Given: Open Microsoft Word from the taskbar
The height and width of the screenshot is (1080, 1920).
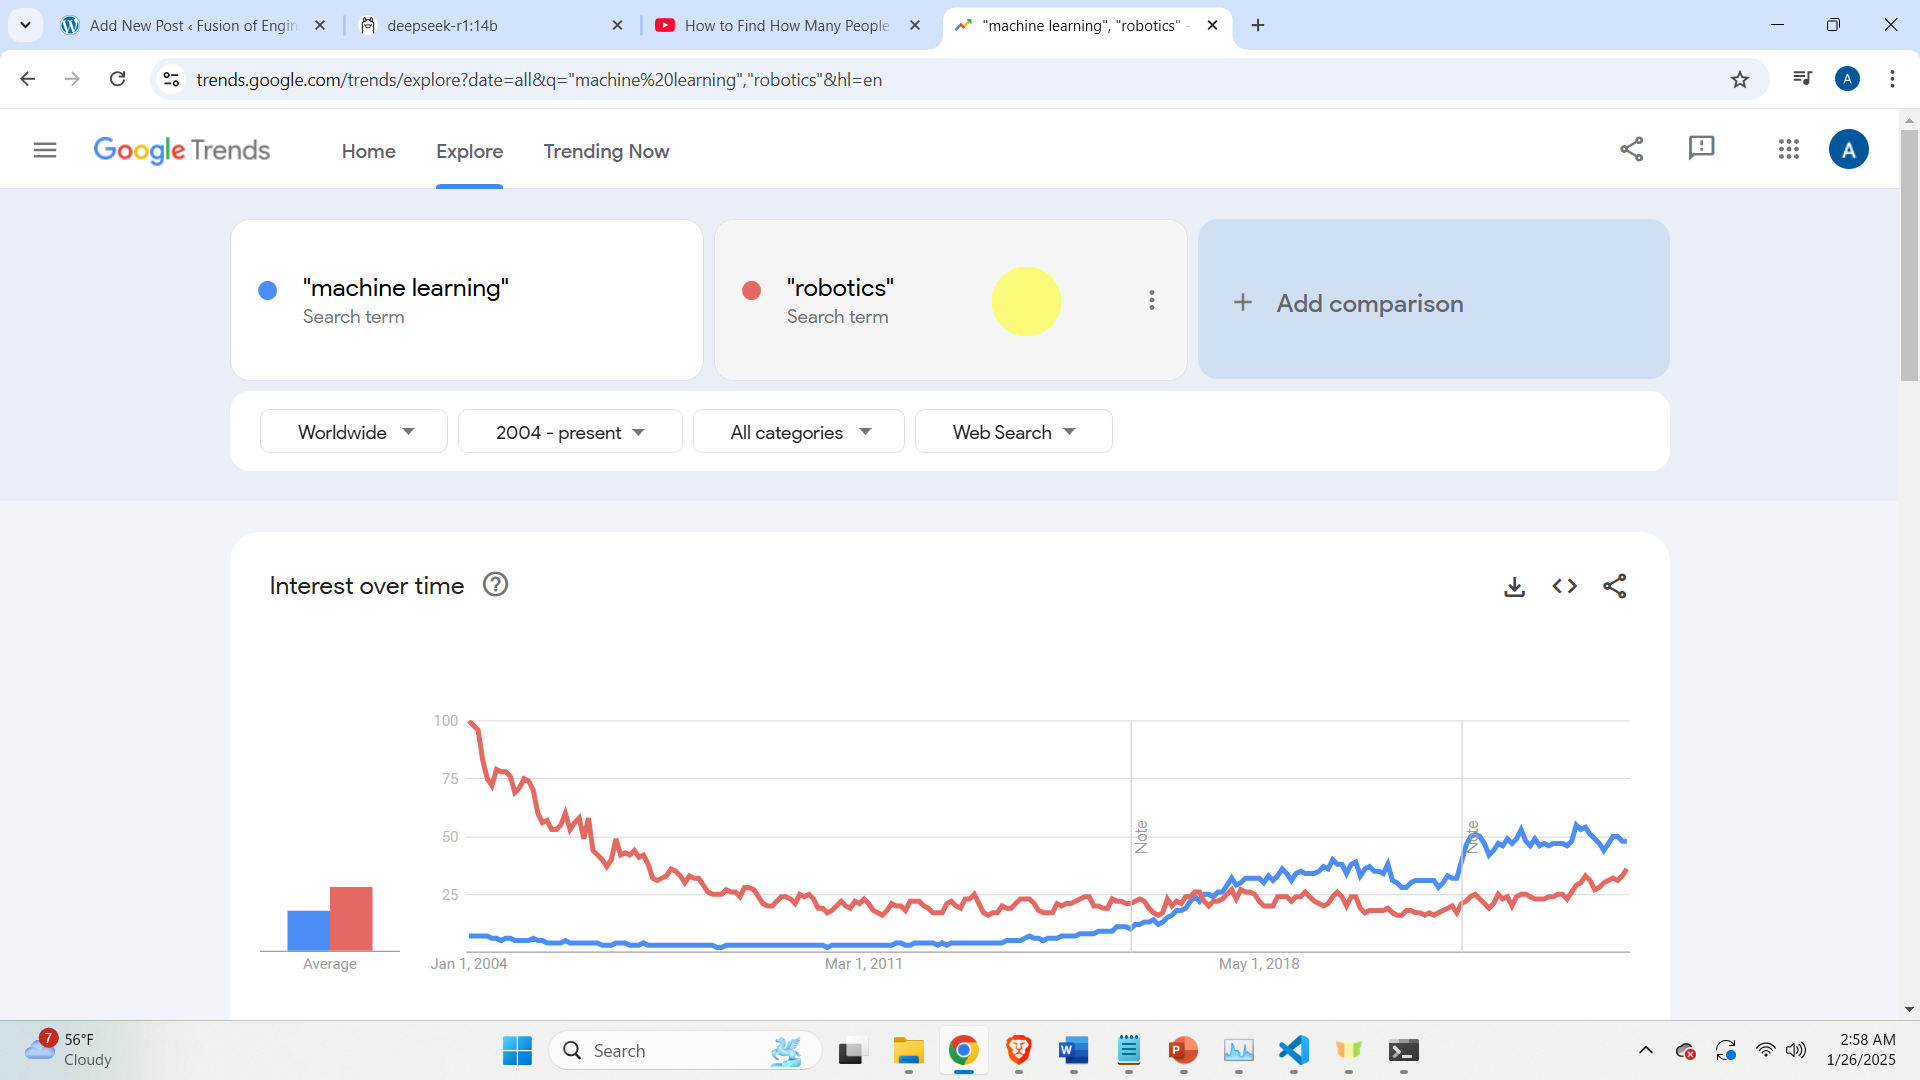Looking at the screenshot, I should click(1073, 1050).
